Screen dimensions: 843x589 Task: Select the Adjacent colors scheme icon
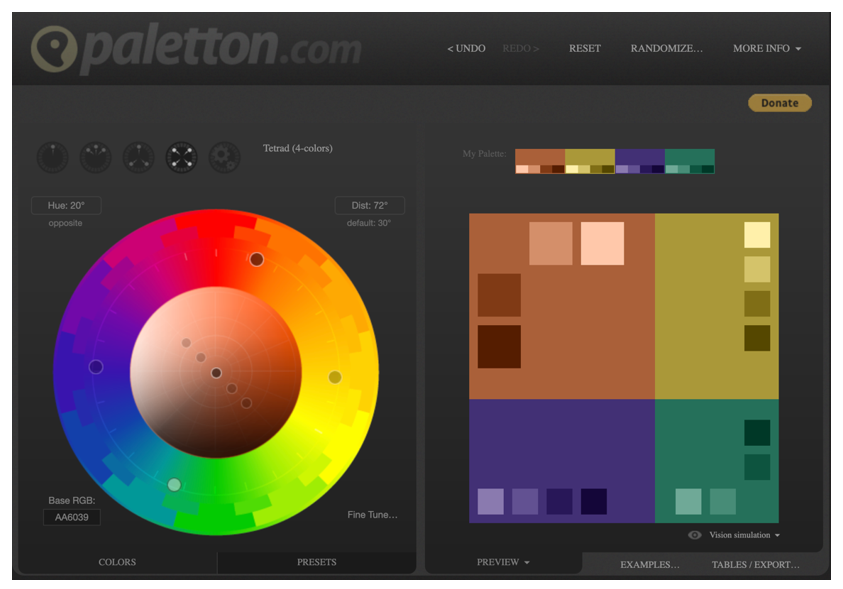click(95, 158)
